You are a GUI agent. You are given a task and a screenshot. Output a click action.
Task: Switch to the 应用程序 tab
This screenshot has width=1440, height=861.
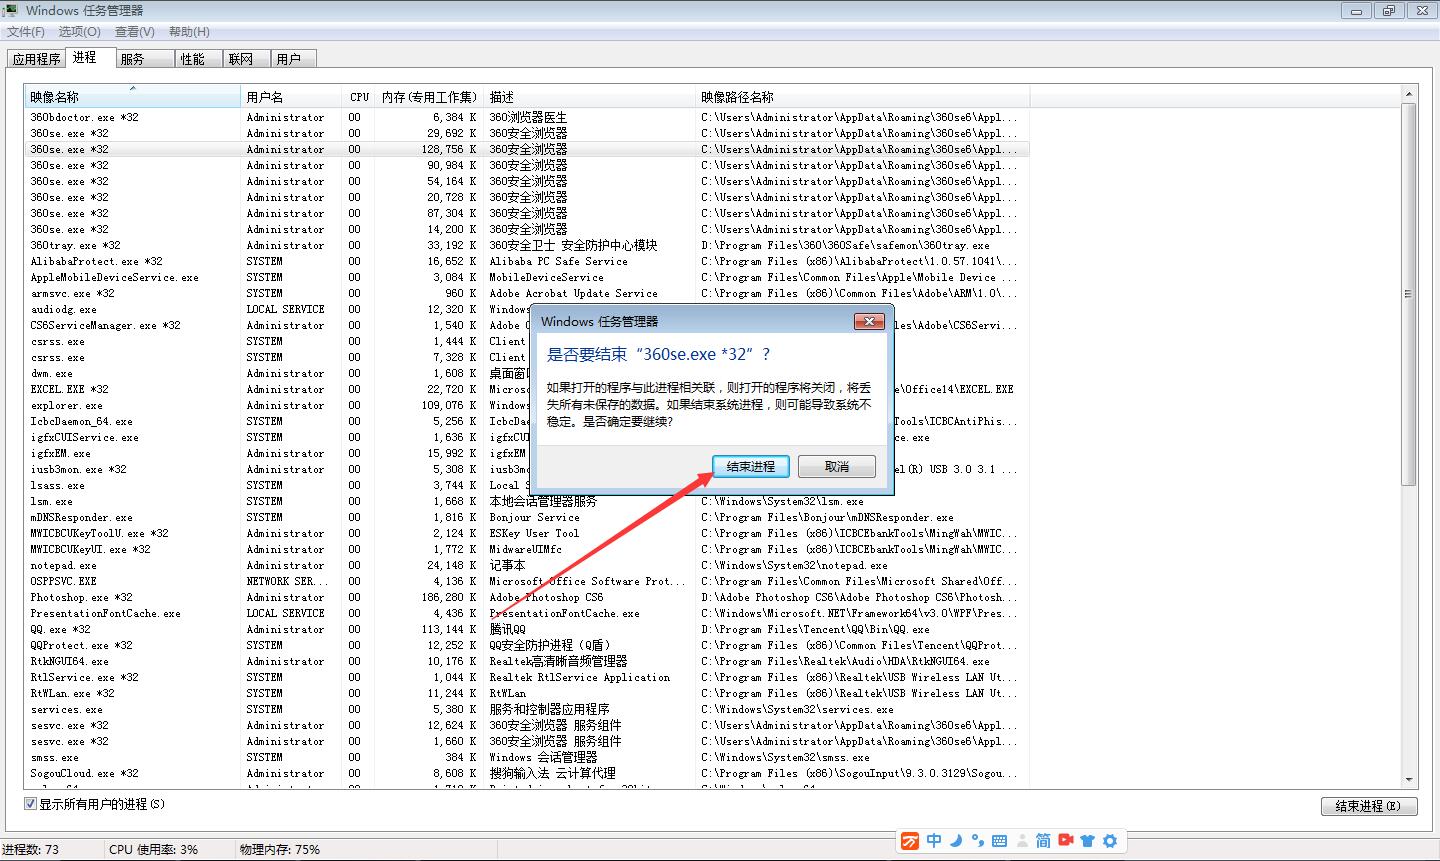(x=37, y=59)
